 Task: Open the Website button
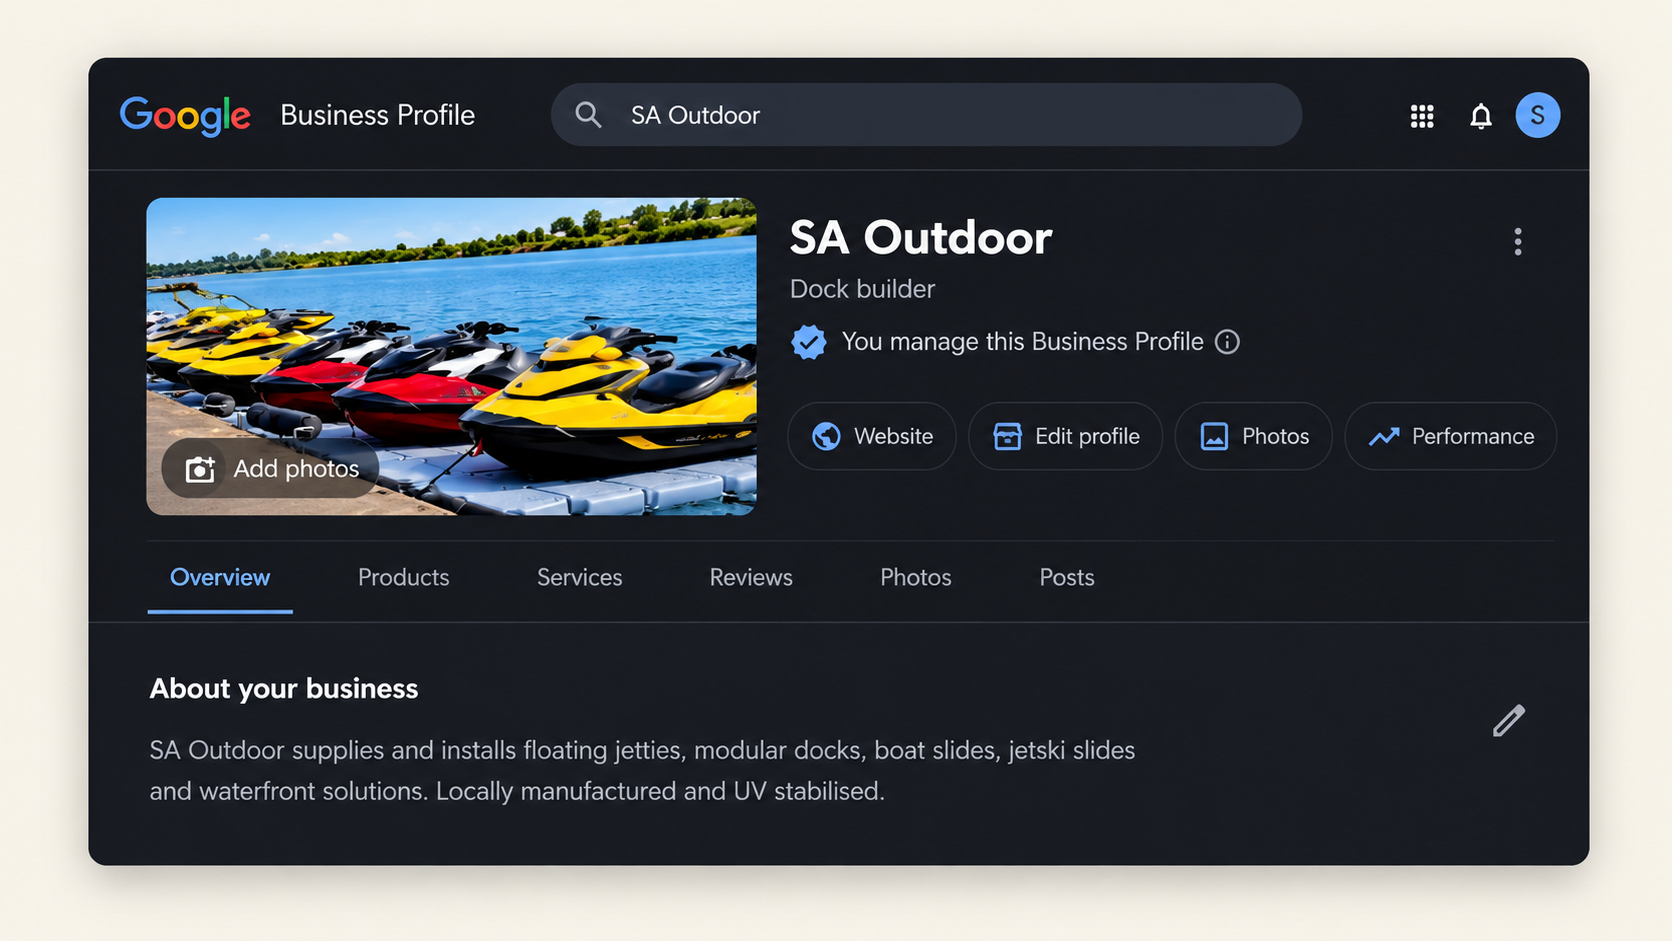click(x=872, y=436)
